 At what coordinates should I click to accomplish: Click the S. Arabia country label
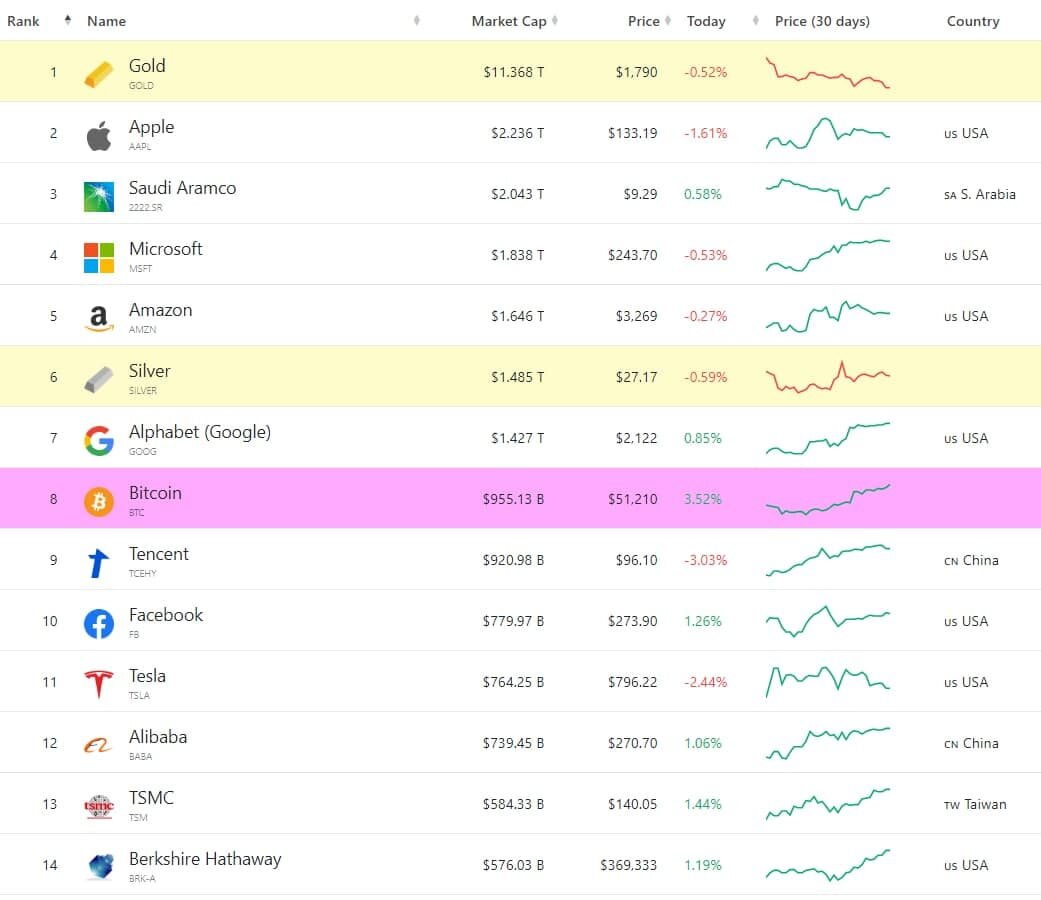click(x=980, y=194)
